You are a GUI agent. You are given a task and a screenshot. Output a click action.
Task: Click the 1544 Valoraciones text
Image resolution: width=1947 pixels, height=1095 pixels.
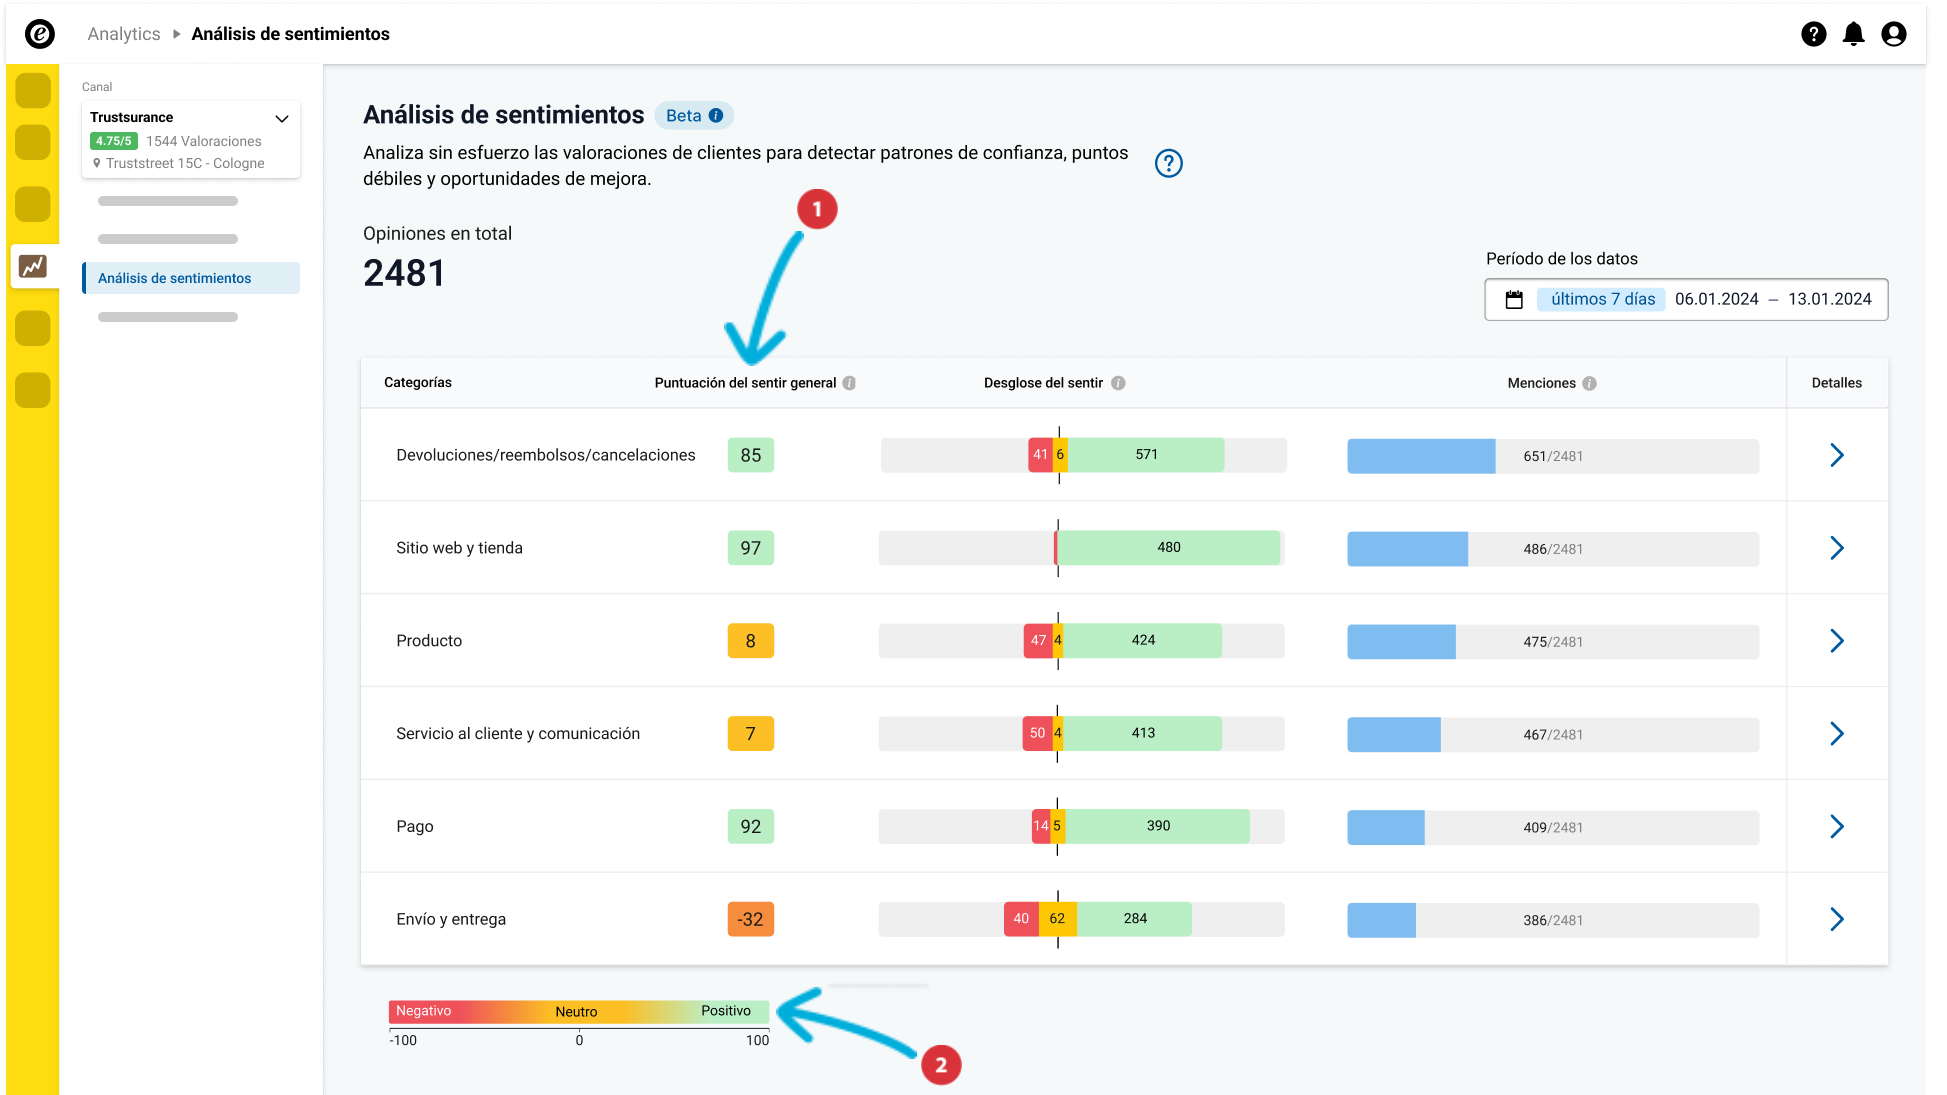204,141
